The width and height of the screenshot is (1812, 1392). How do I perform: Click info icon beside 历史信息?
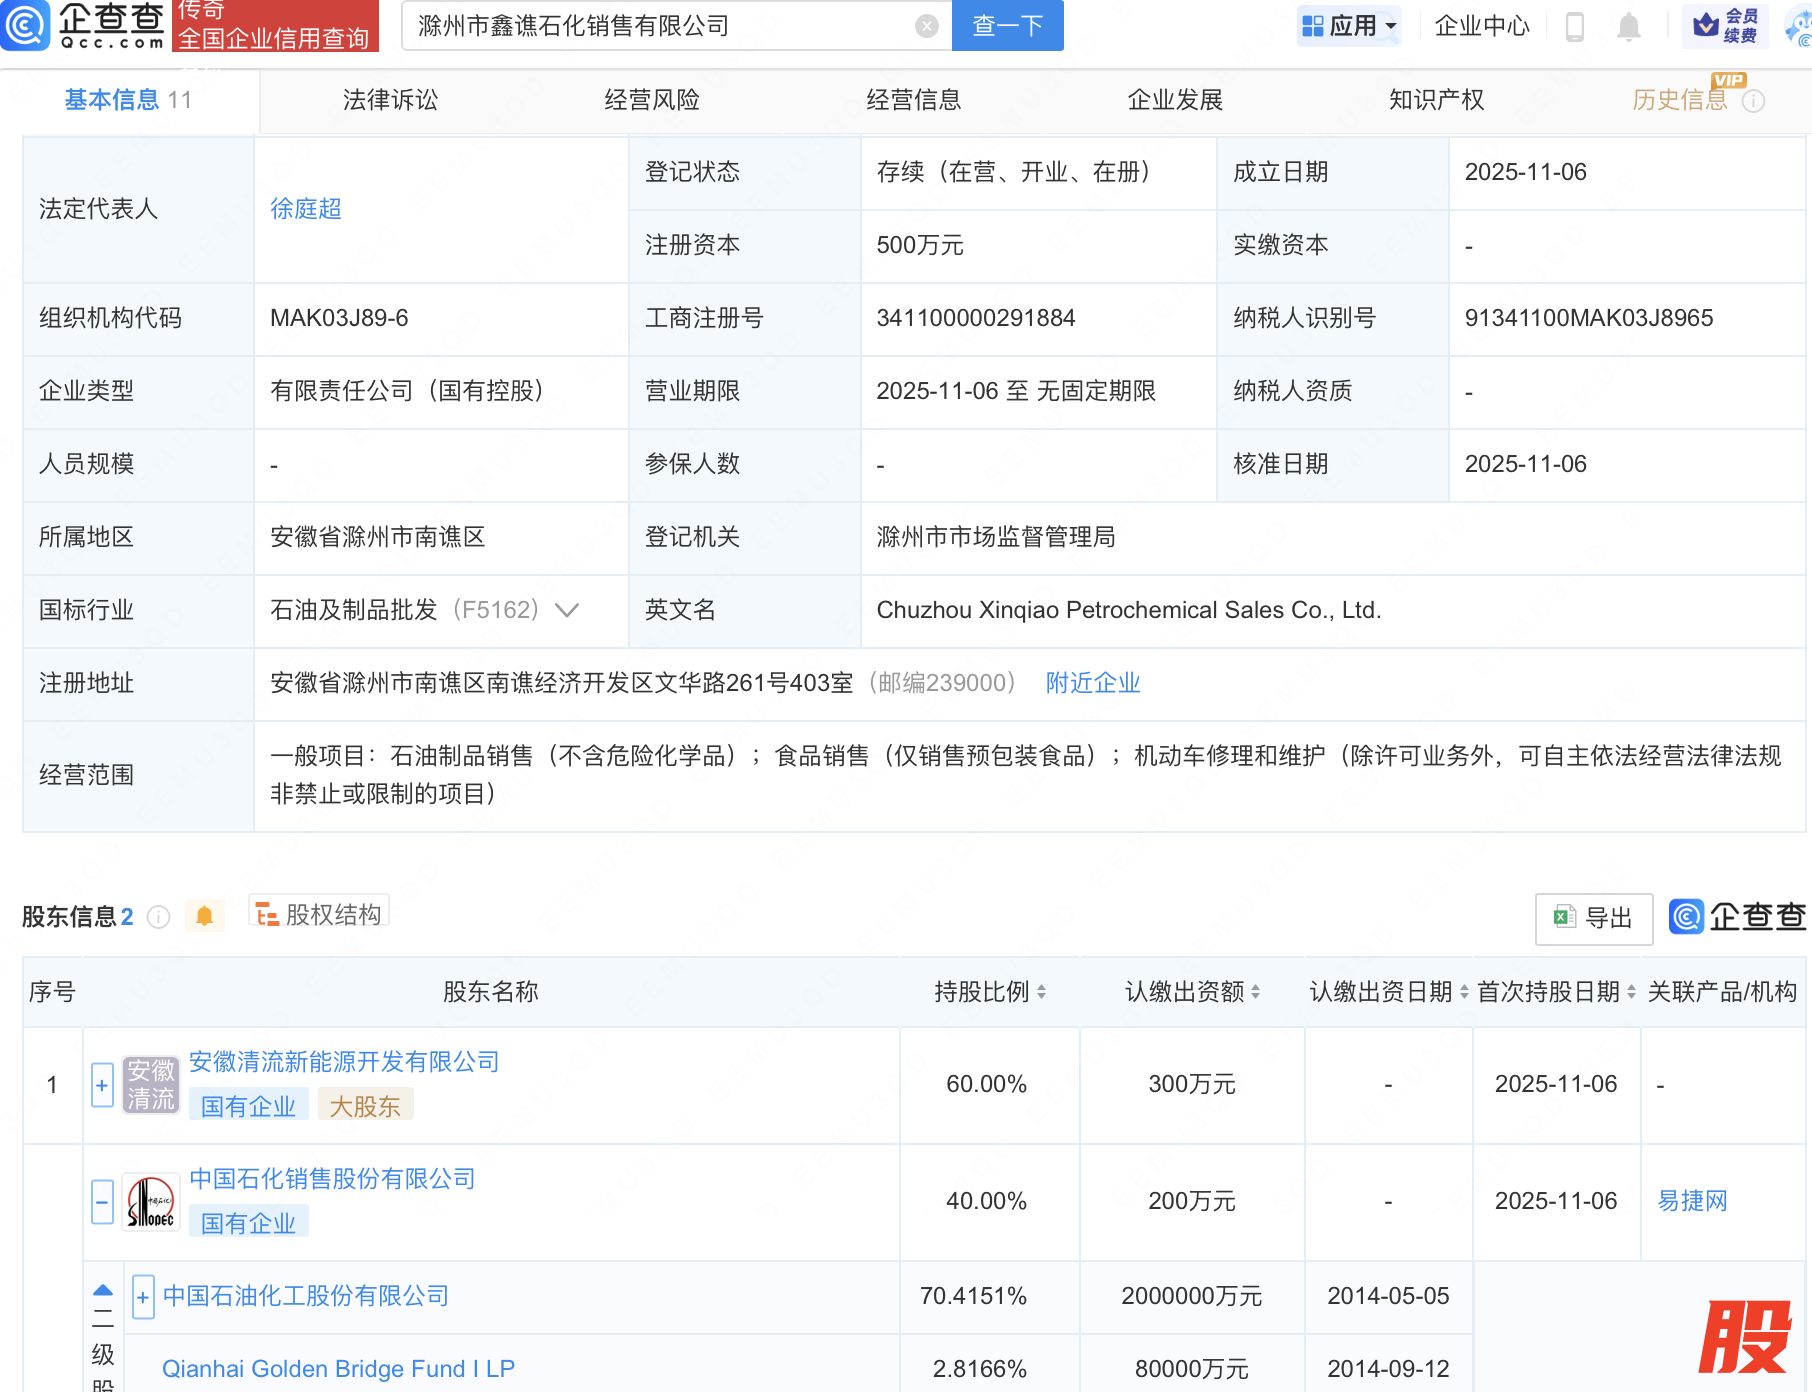[x=1754, y=101]
